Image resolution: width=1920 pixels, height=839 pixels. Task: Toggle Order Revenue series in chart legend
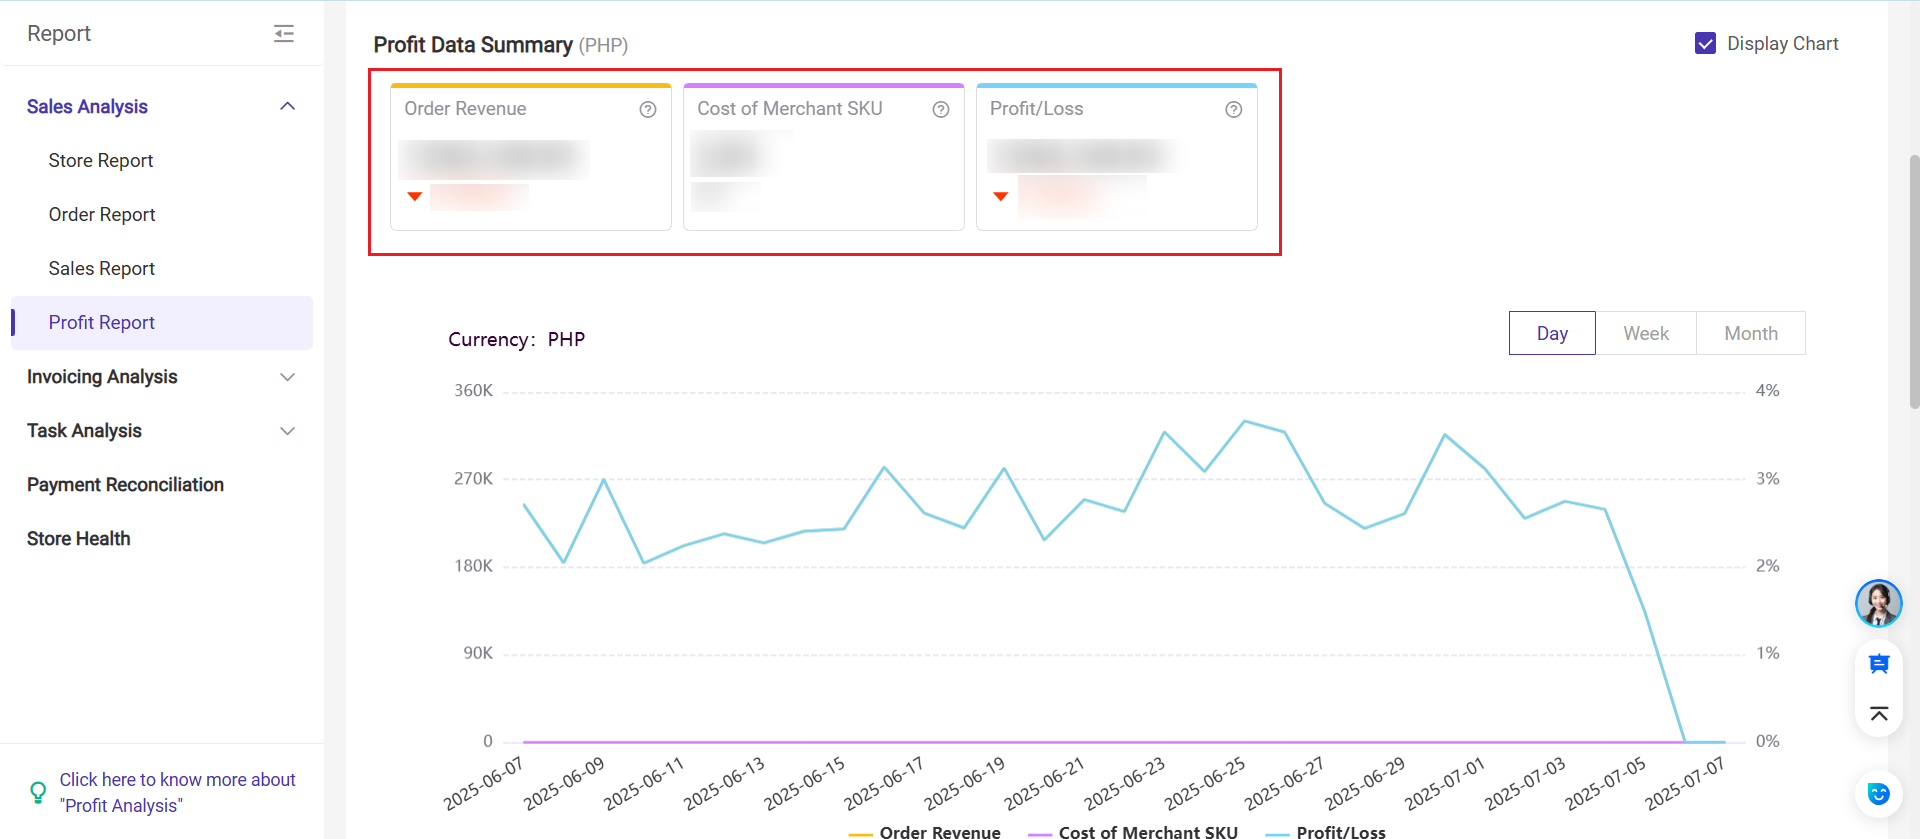[x=924, y=831]
